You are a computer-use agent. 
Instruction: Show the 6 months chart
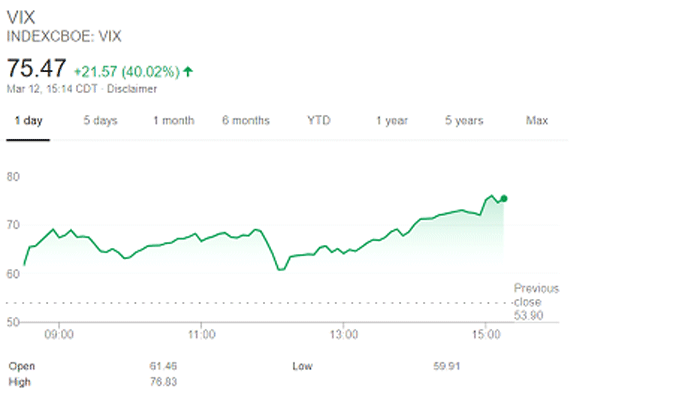pos(246,121)
